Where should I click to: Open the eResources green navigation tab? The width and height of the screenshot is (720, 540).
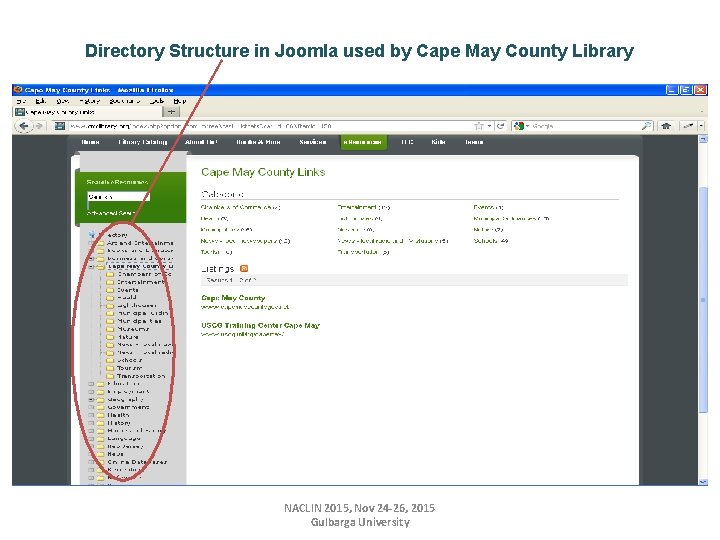[363, 142]
